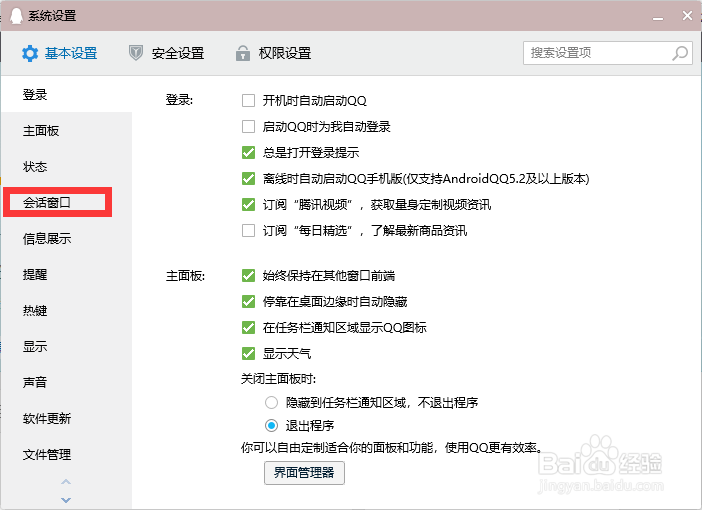Viewport: 702px width, 510px height.
Task: Uncheck 始终保持在其他窗口前端
Action: (x=248, y=275)
